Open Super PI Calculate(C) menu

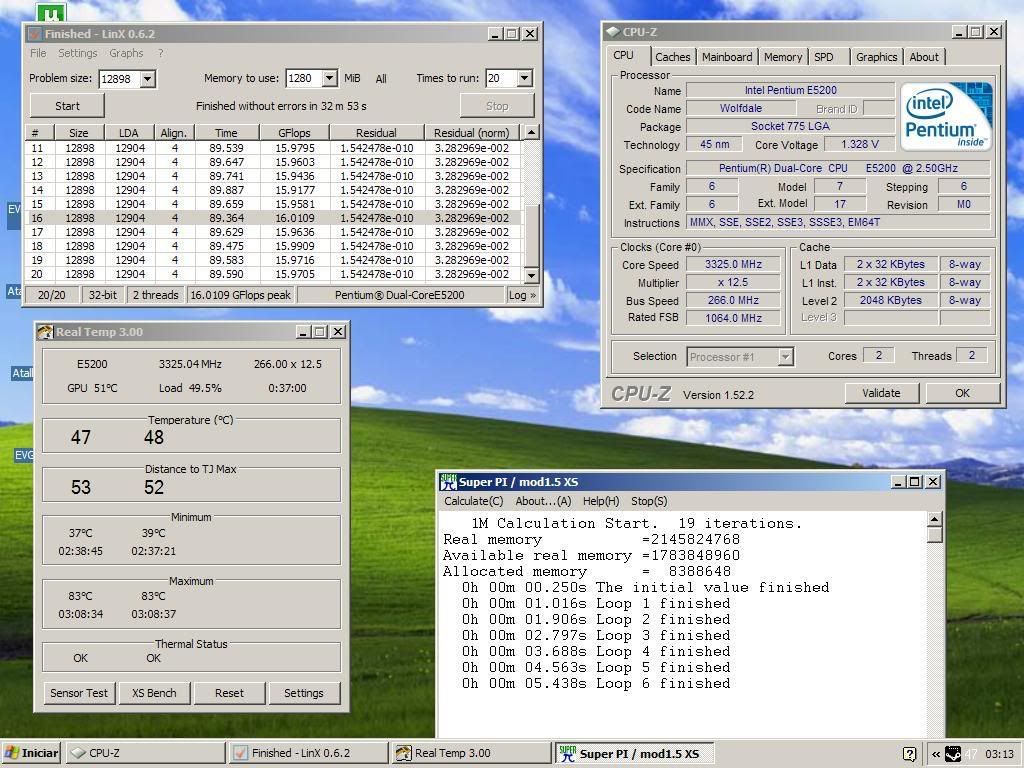coord(473,501)
